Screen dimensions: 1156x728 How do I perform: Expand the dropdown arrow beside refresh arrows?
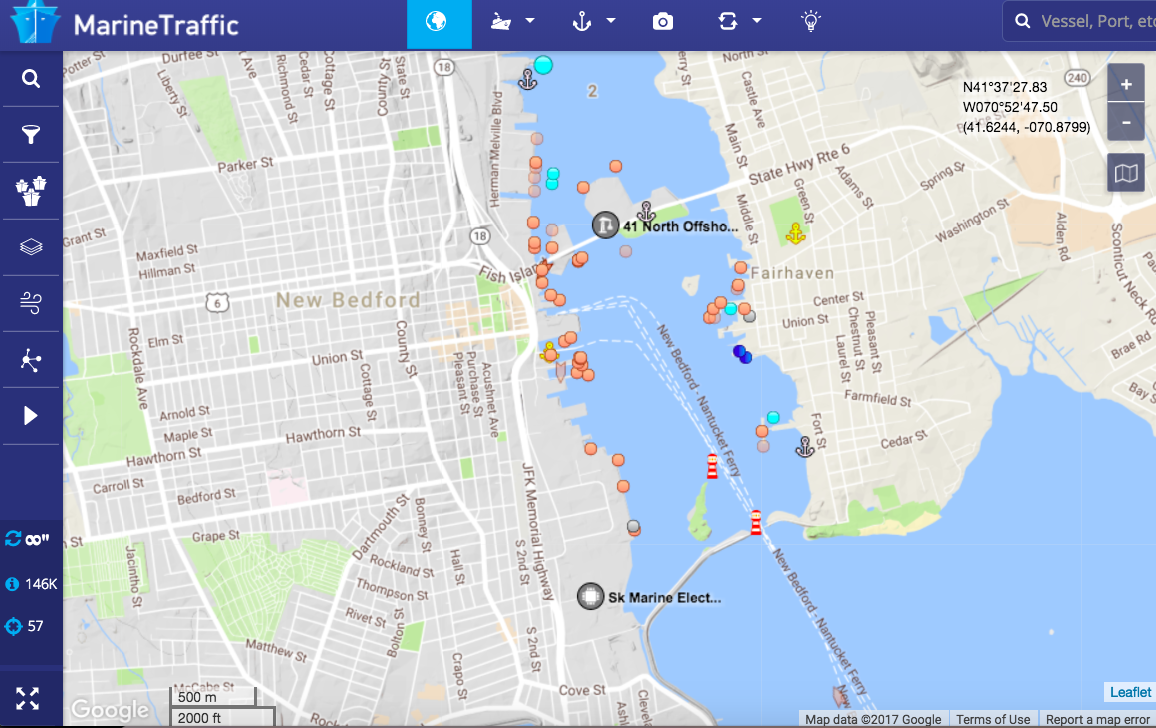coord(756,21)
